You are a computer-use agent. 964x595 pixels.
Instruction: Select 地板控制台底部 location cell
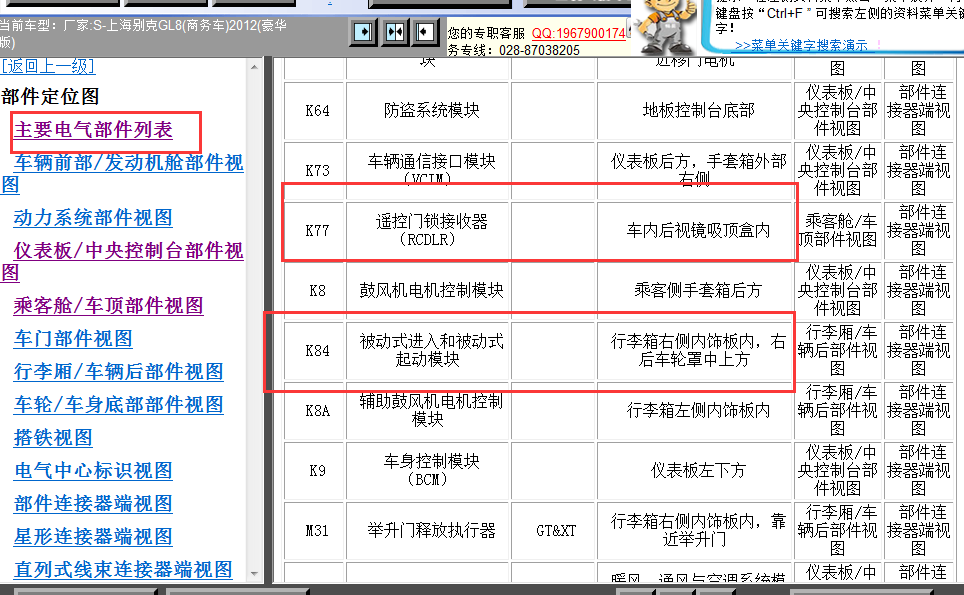[695, 111]
